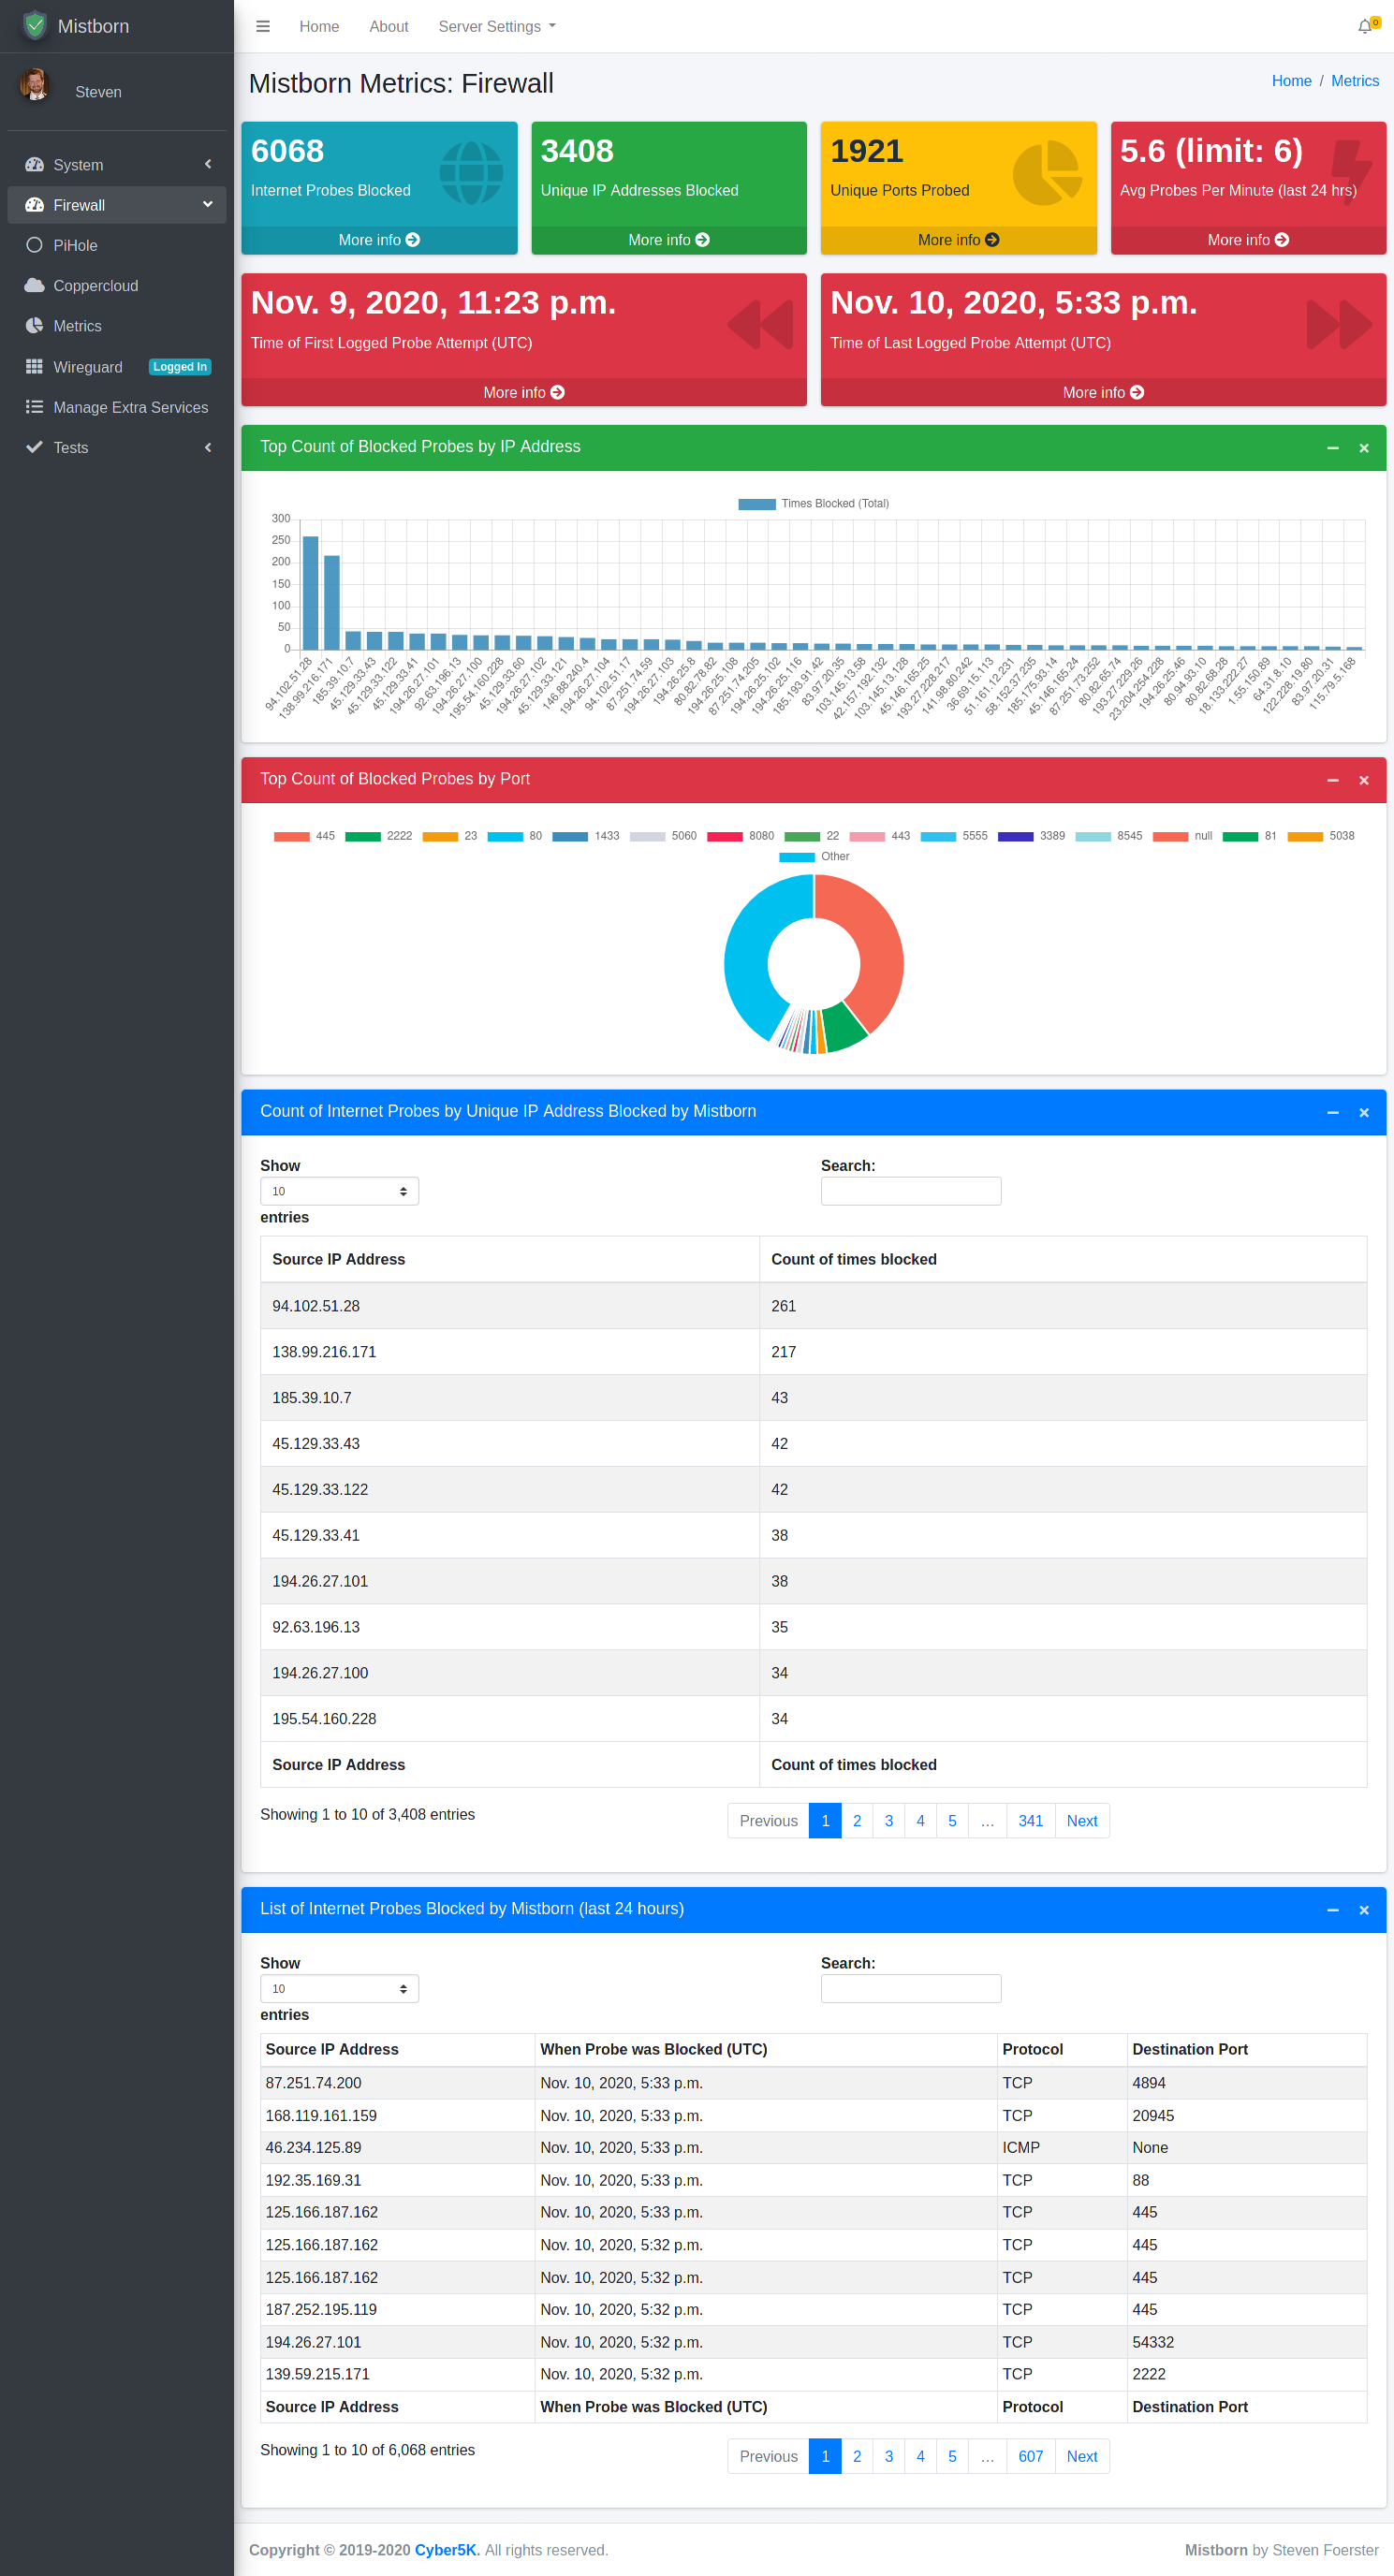Toggle port 3389 legend entry
This screenshot has width=1394, height=2576.
pyautogui.click(x=1031, y=836)
